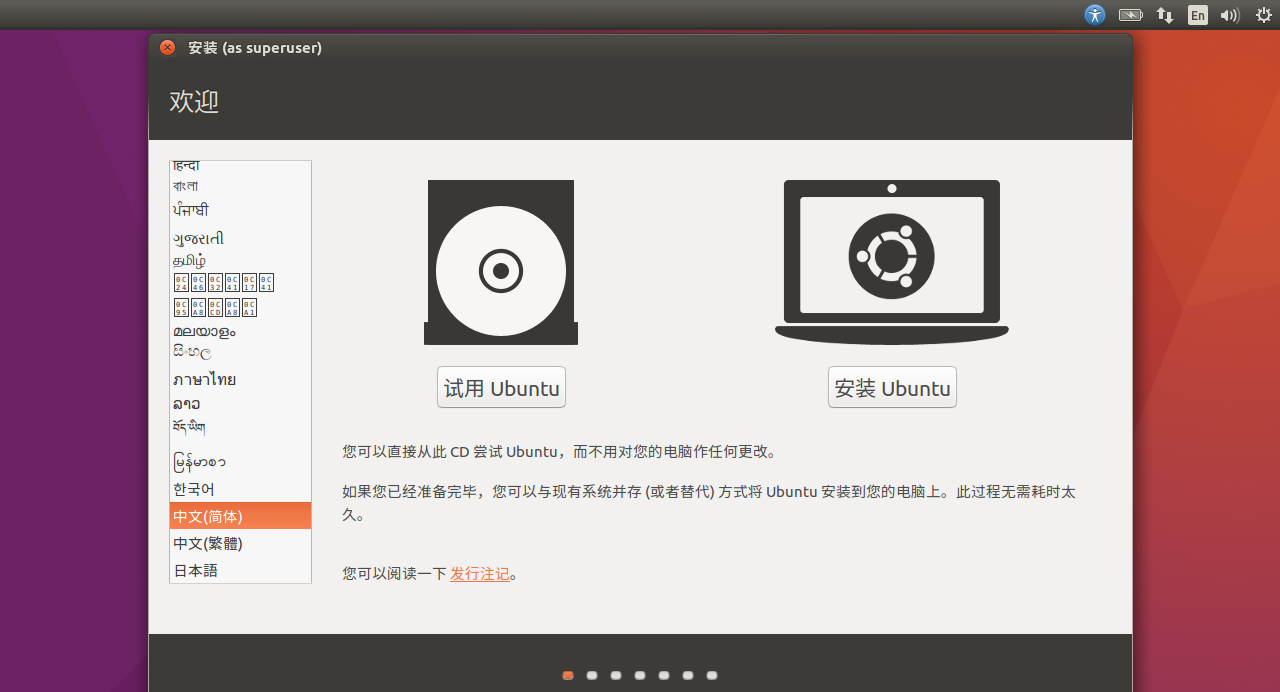The width and height of the screenshot is (1280, 692).
Task: Click the first orange progress dot
Action: (568, 675)
